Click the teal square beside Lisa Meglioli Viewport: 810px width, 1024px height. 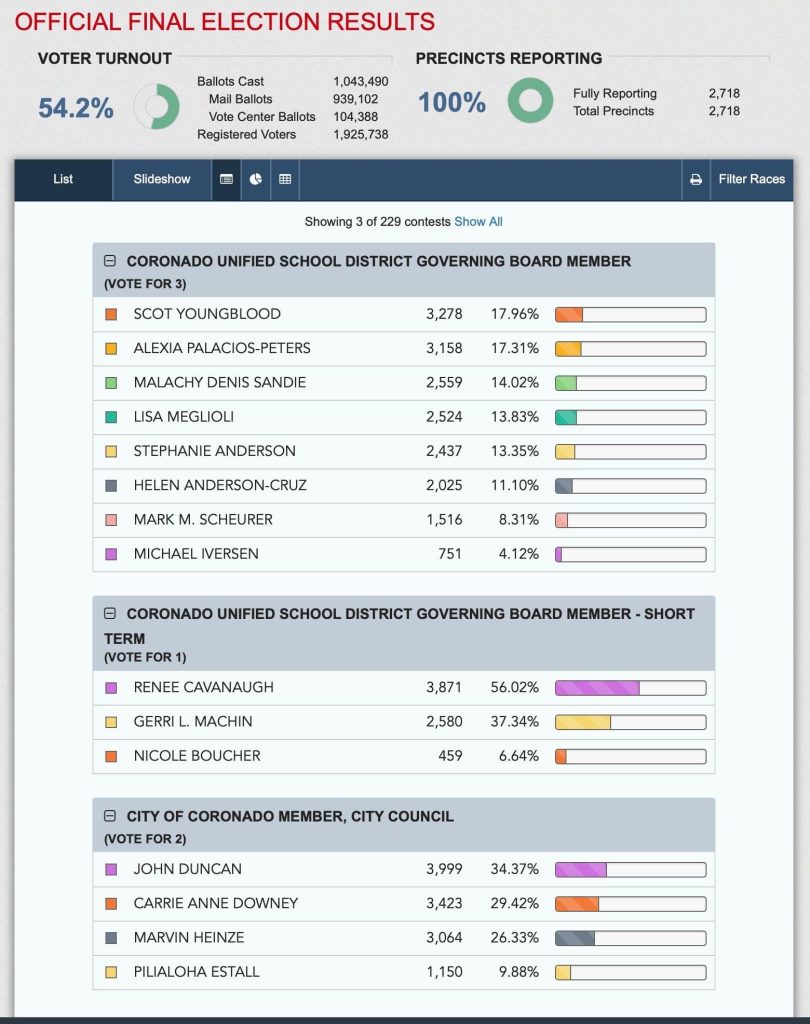tap(111, 417)
